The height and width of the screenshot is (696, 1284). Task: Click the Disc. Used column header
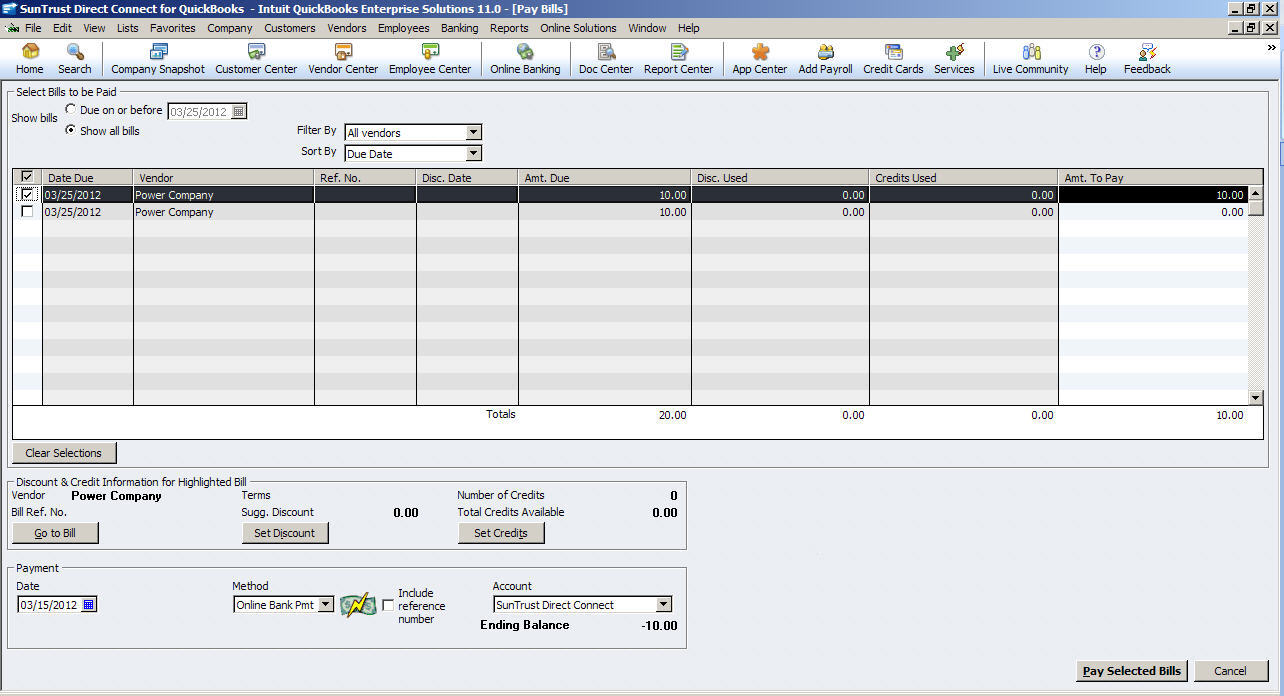pos(780,178)
